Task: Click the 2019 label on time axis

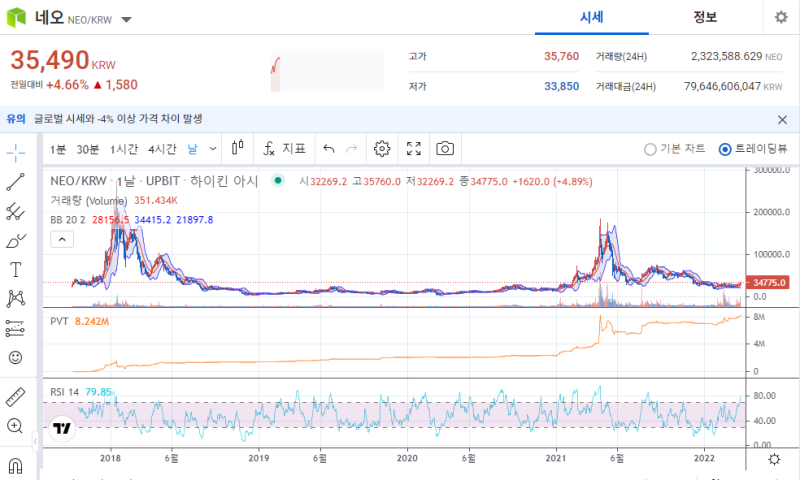Action: [x=259, y=458]
